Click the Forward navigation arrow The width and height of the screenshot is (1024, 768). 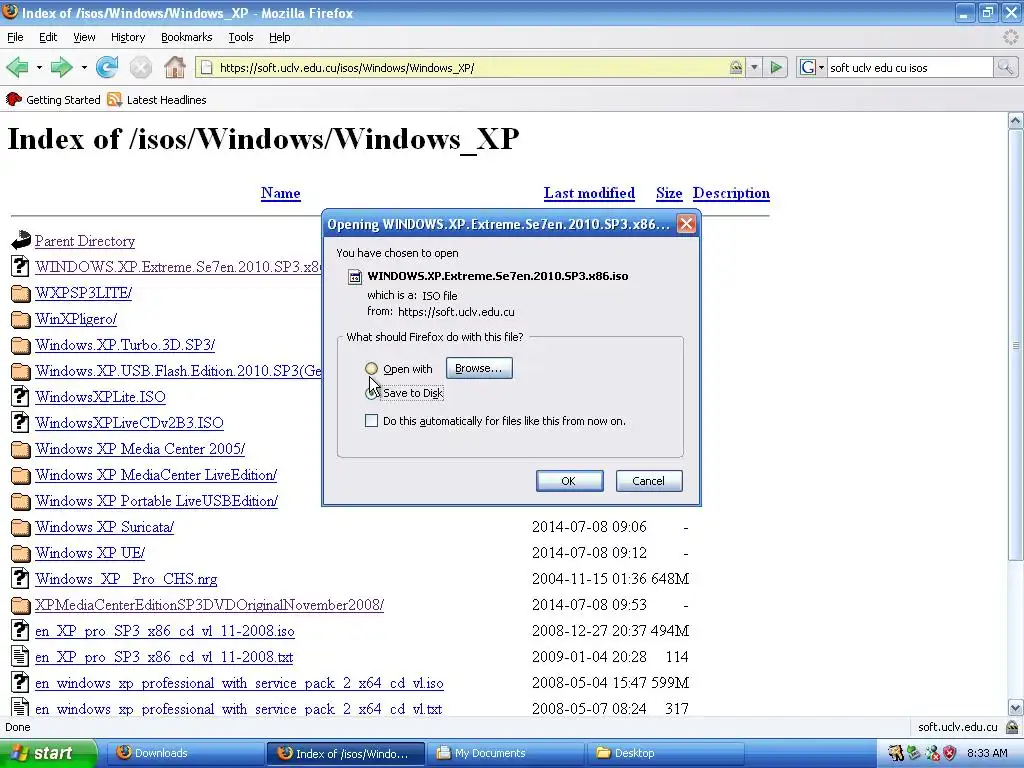click(x=61, y=67)
